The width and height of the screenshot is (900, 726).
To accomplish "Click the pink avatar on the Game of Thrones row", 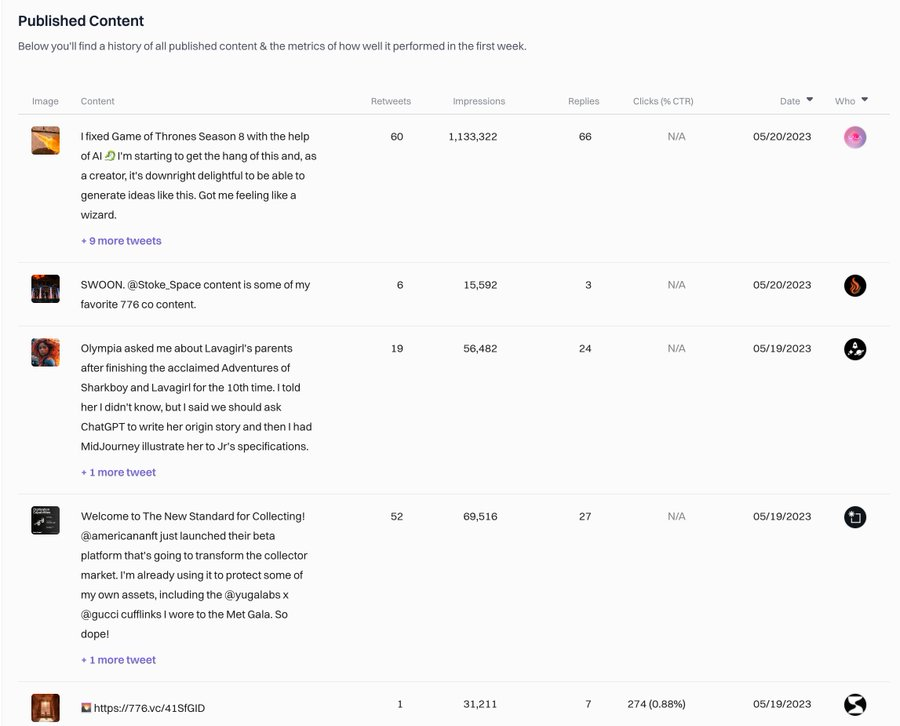I will (x=854, y=137).
